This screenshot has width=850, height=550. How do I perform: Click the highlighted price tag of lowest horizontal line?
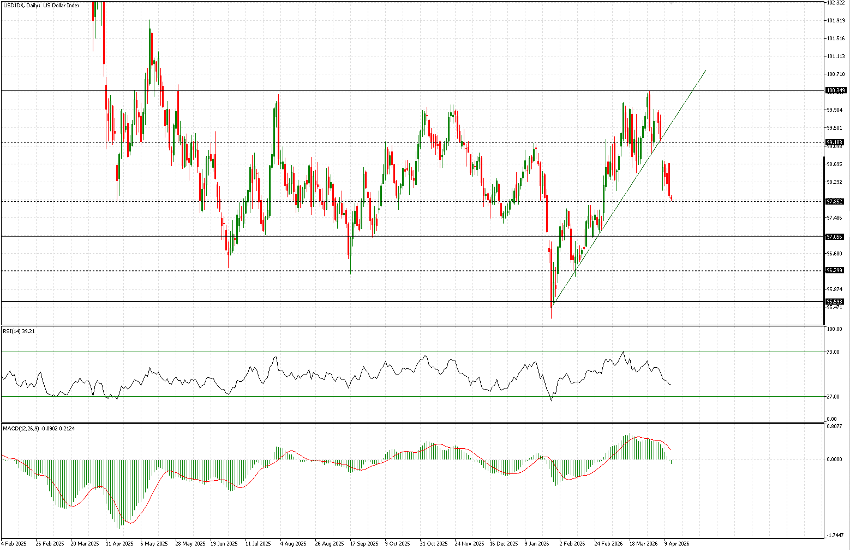(x=835, y=301)
